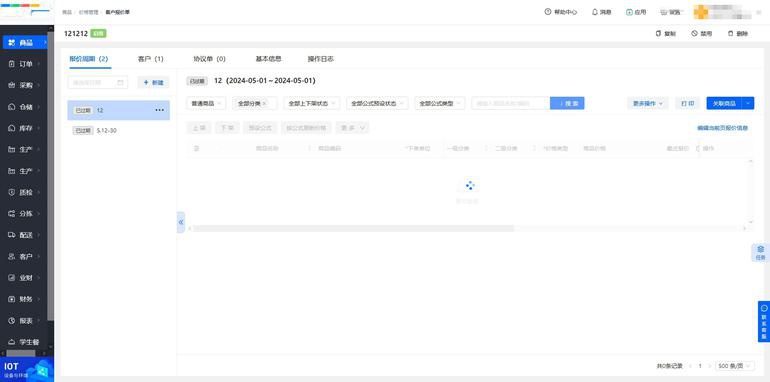Open the 更多操作 dropdown menu
This screenshot has height=382, width=770.
coord(648,104)
